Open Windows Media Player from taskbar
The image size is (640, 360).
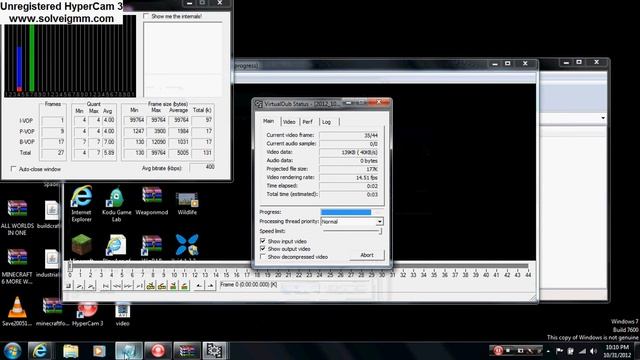tap(99, 351)
